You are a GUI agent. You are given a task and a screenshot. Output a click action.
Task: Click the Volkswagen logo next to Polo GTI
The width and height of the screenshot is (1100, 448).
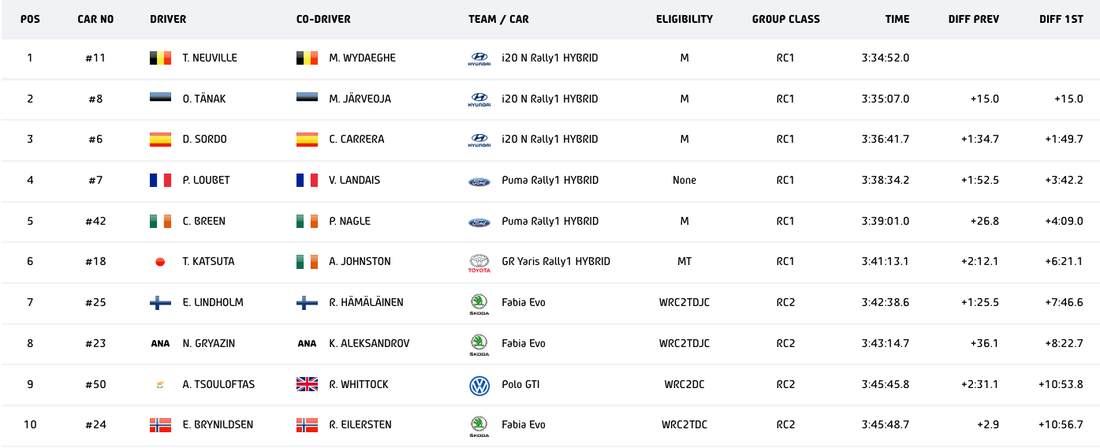(x=480, y=385)
